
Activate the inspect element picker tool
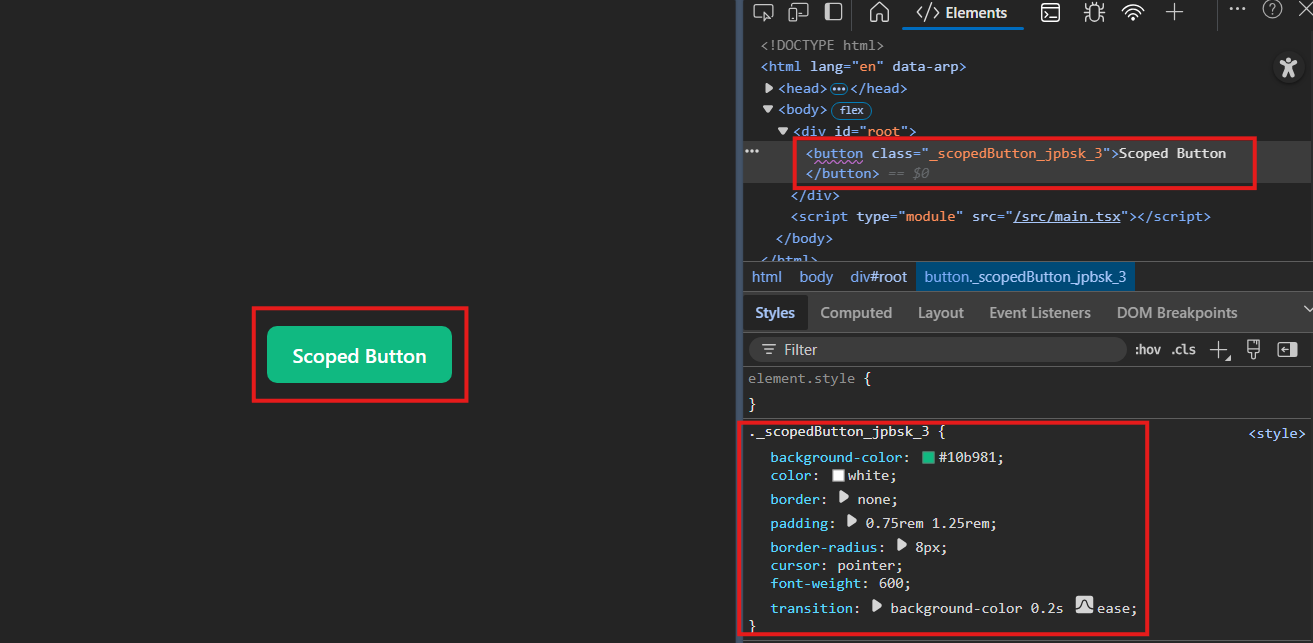coord(763,12)
